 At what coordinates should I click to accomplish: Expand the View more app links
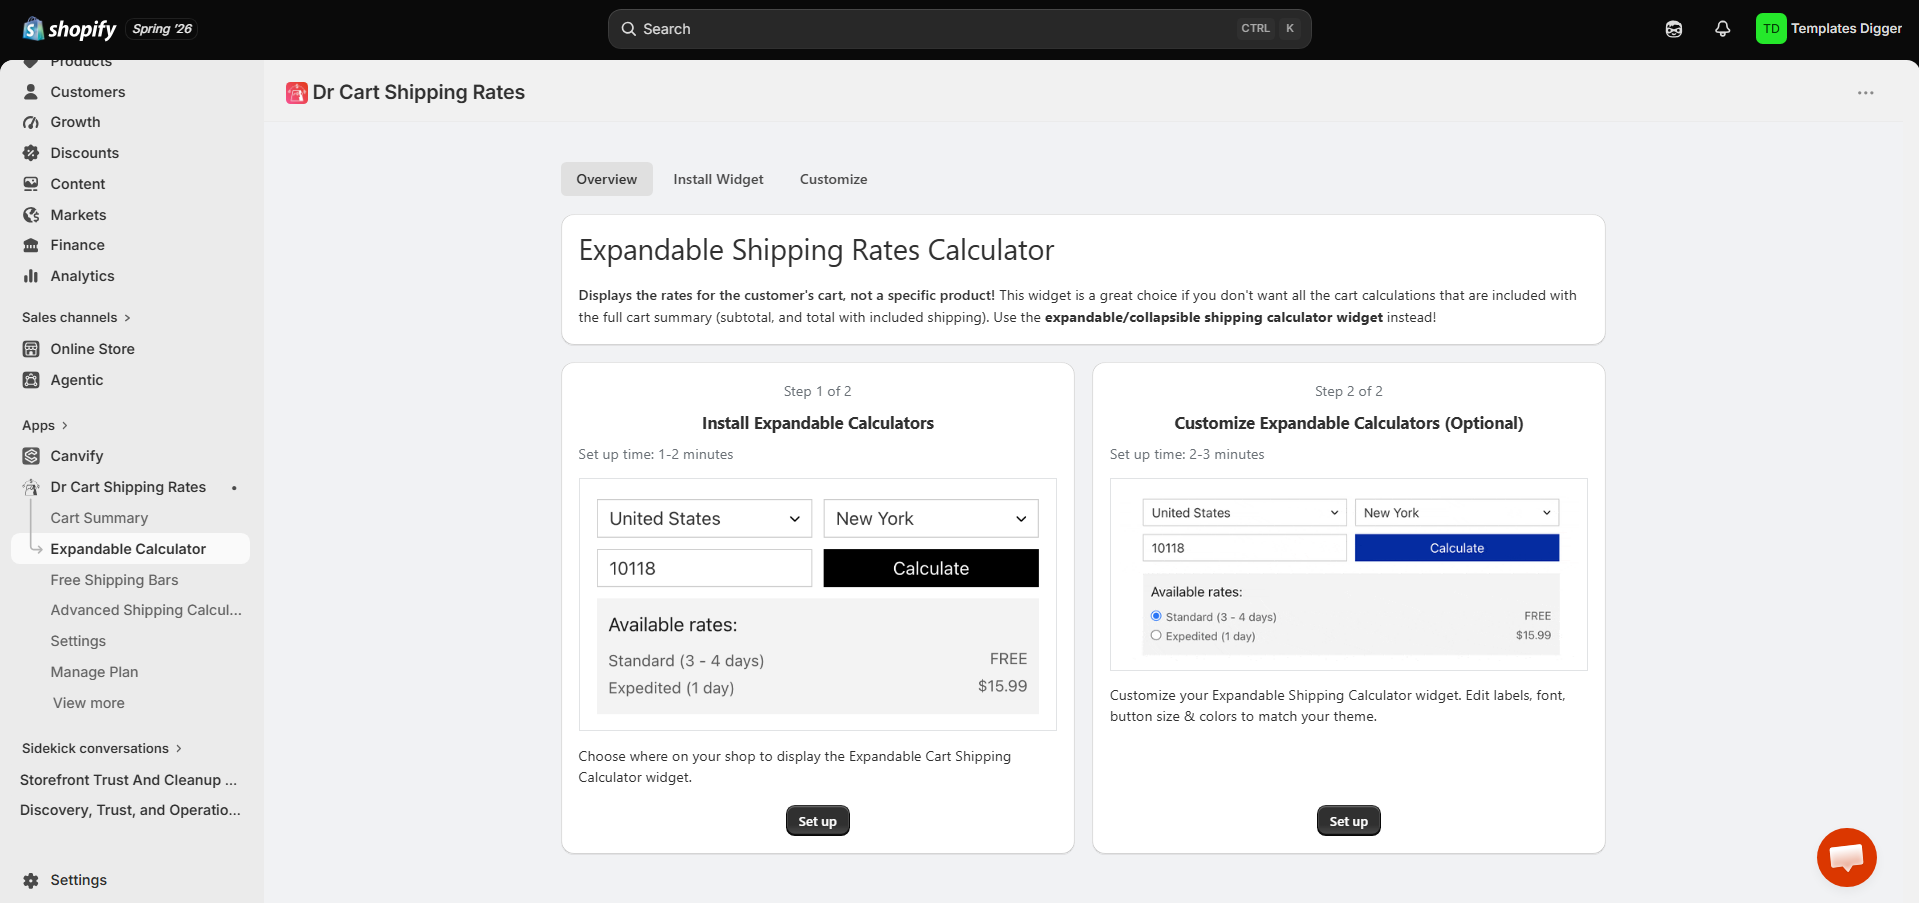89,703
